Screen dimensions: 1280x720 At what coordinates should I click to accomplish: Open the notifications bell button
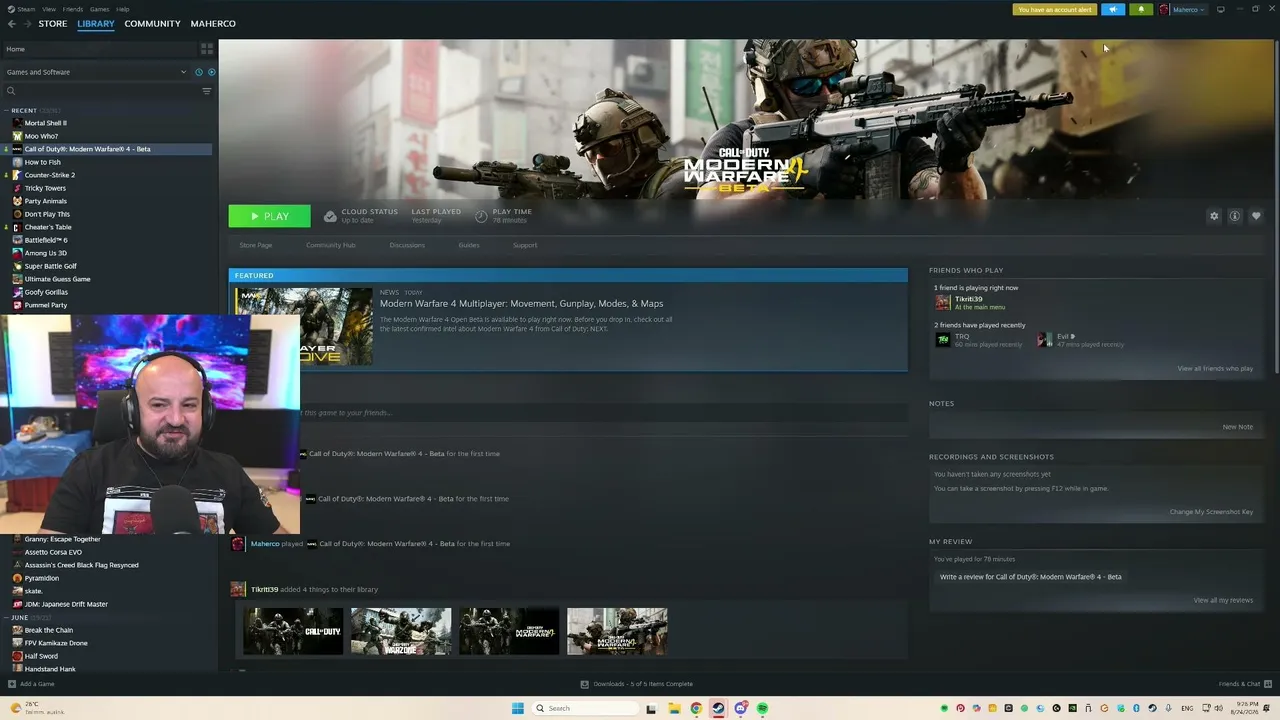(1141, 10)
